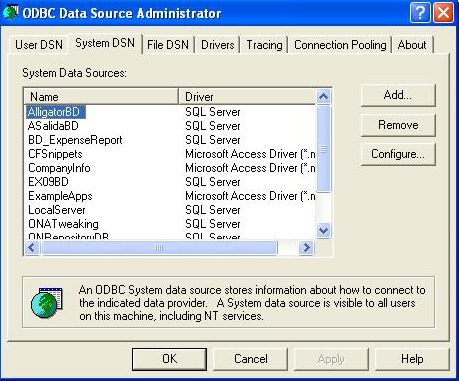Click the title bar Help question mark button

click(420, 13)
